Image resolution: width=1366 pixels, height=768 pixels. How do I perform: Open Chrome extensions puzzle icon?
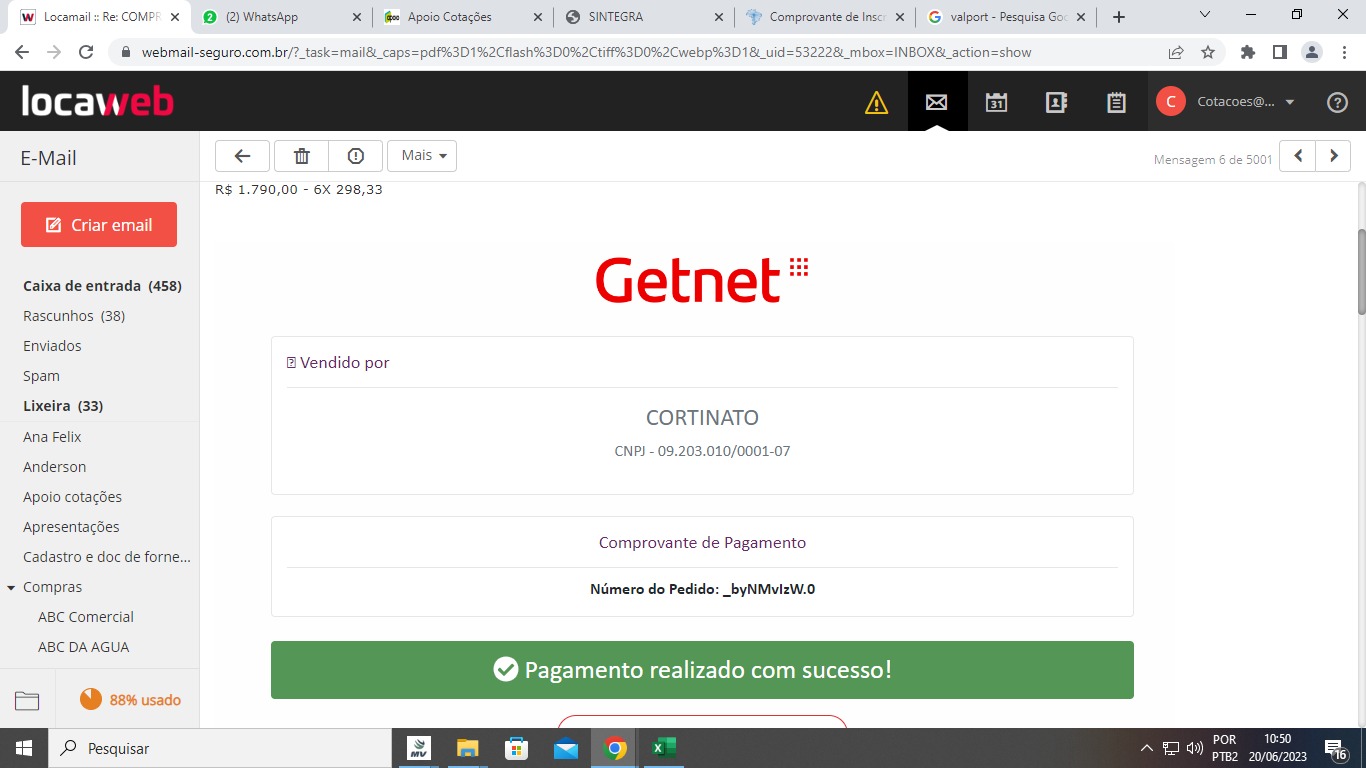click(1248, 52)
